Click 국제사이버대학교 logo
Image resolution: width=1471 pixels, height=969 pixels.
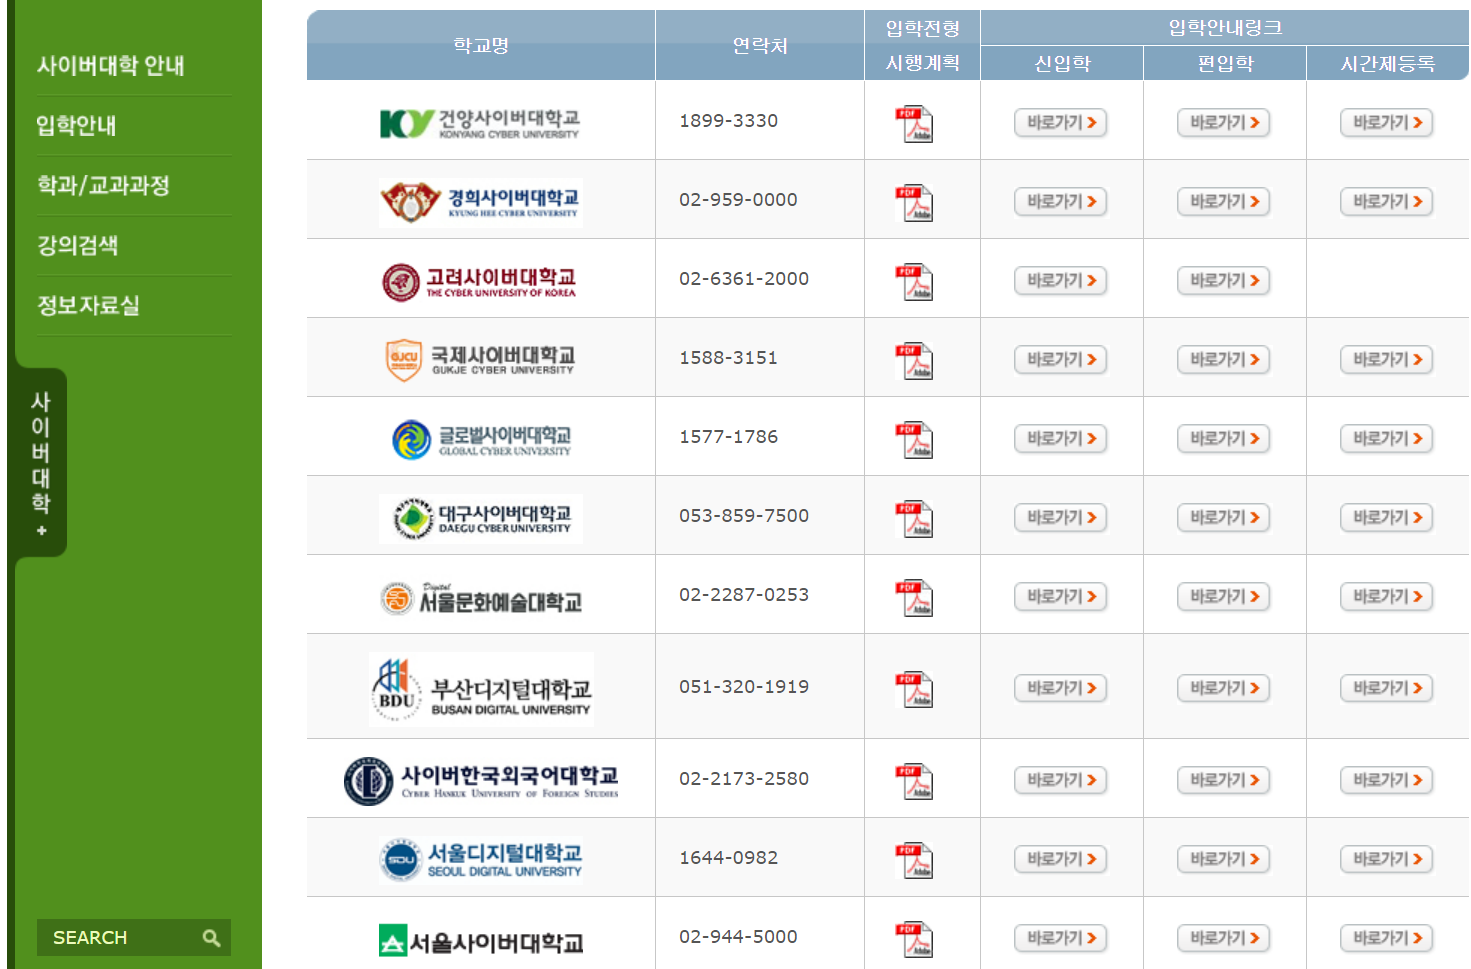click(x=480, y=360)
